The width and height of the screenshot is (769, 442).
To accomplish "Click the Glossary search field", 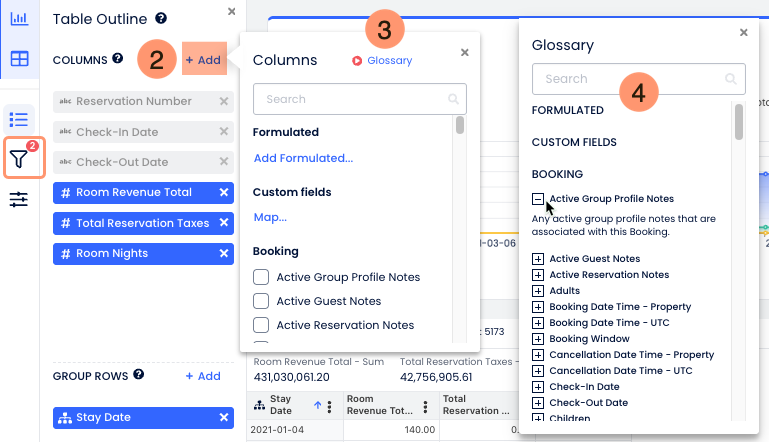I will [x=630, y=79].
